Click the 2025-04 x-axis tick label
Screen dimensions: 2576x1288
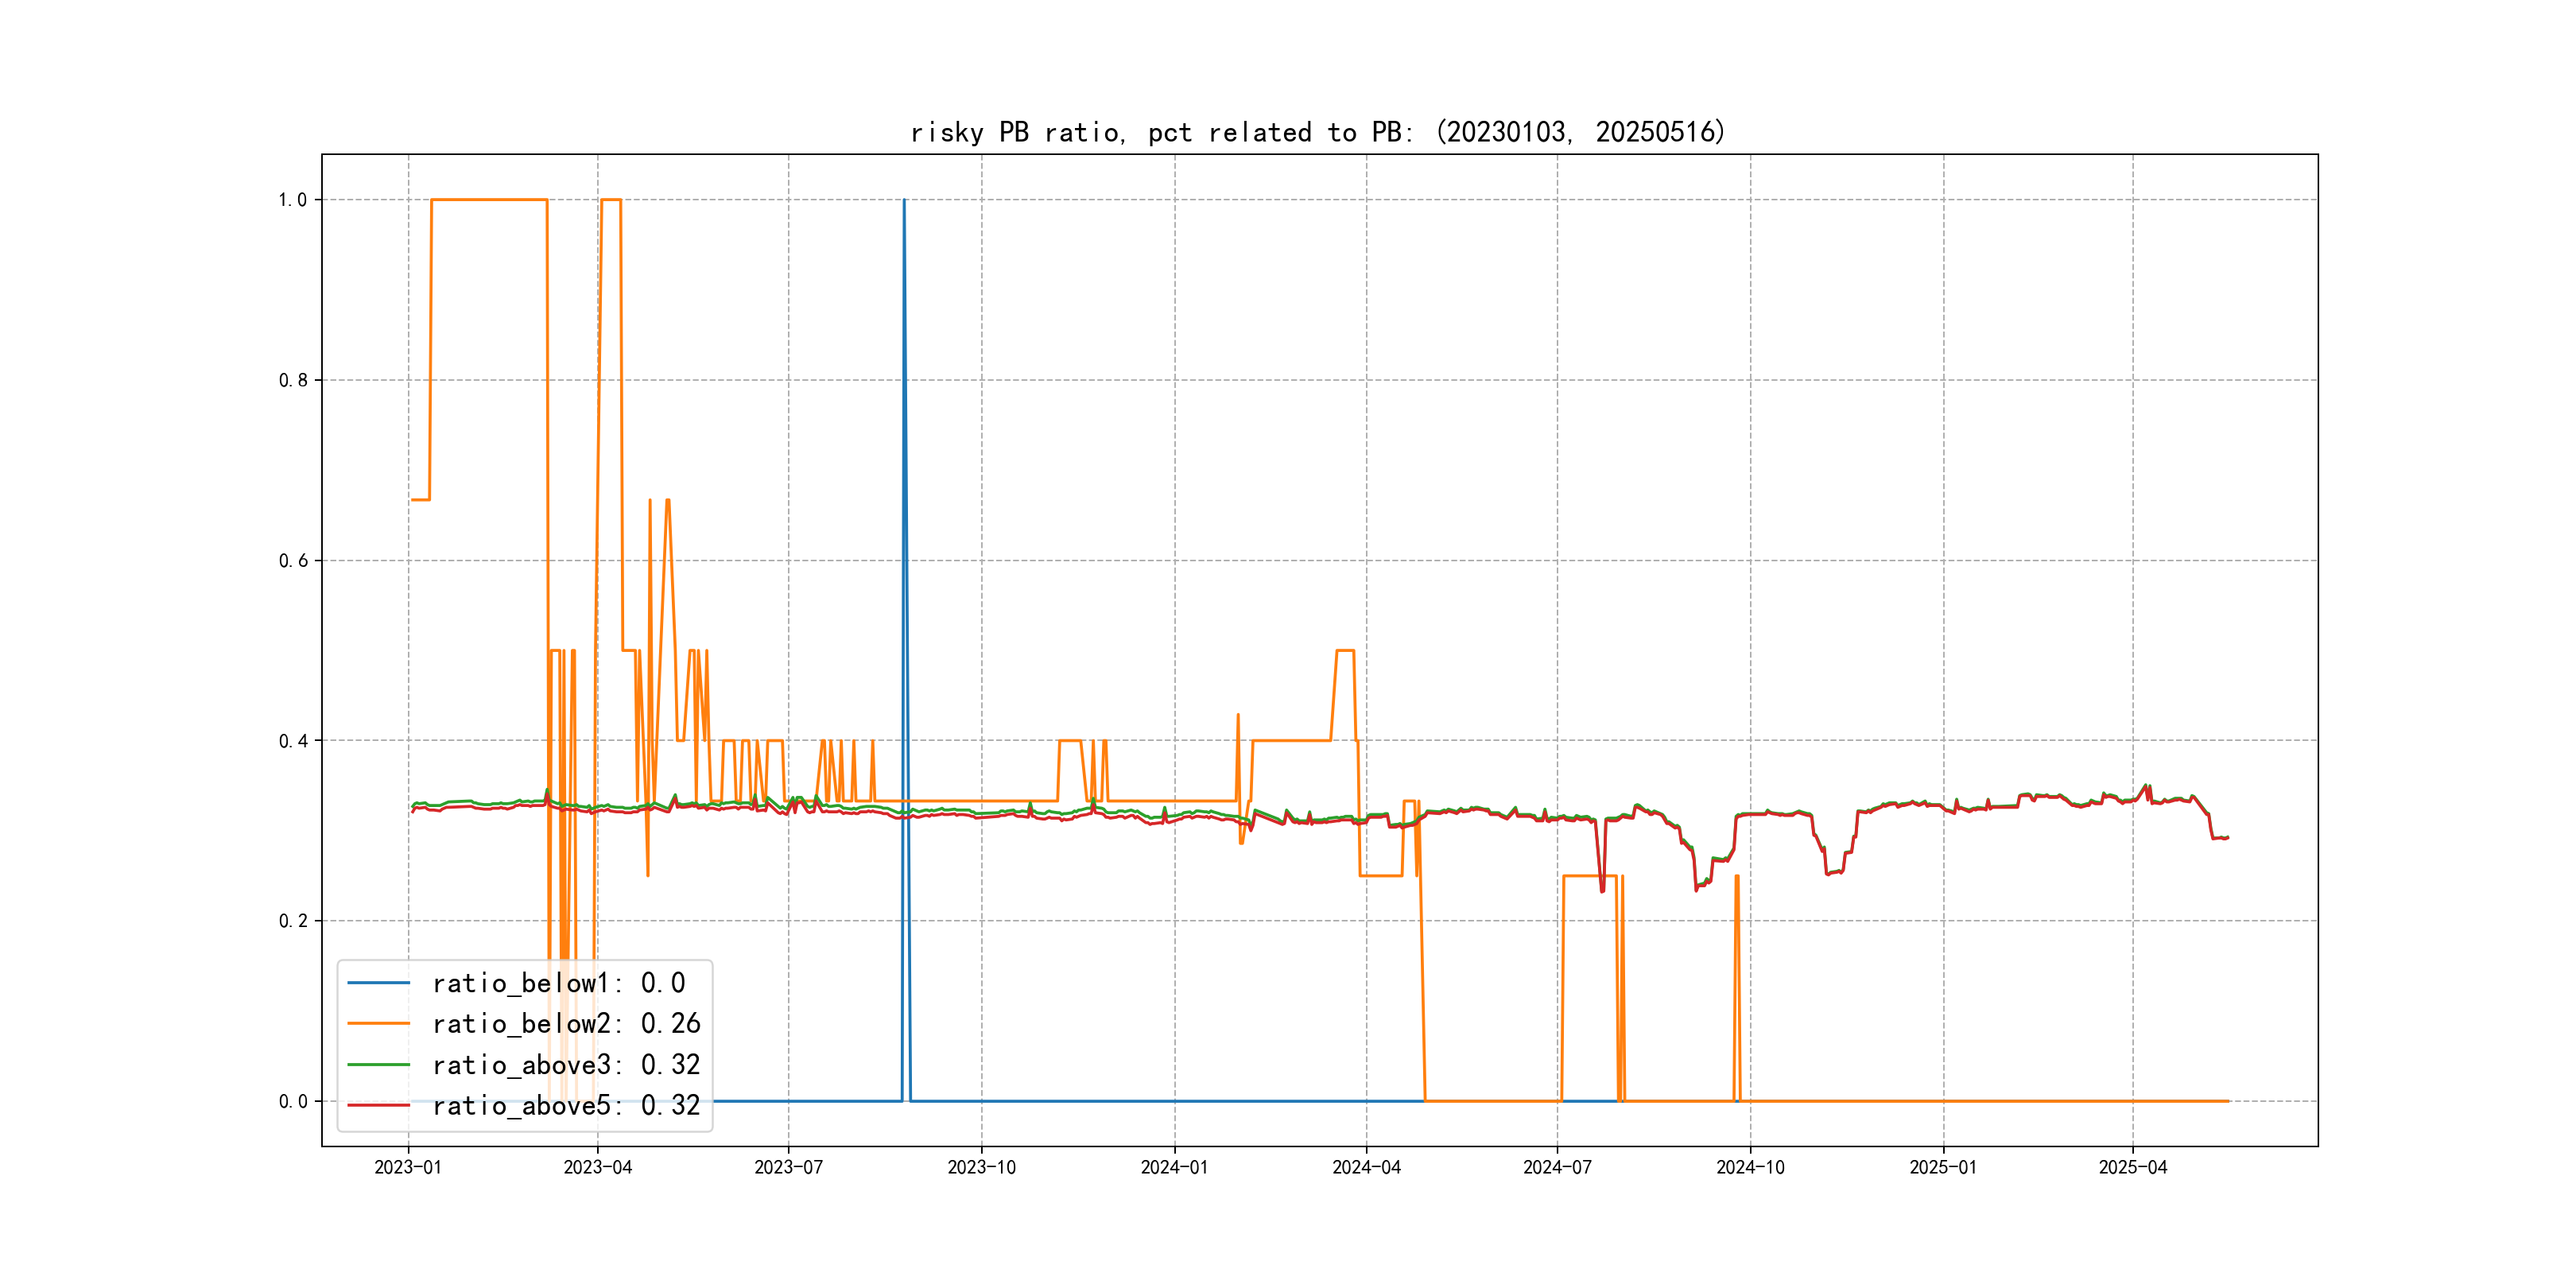2132,1168
